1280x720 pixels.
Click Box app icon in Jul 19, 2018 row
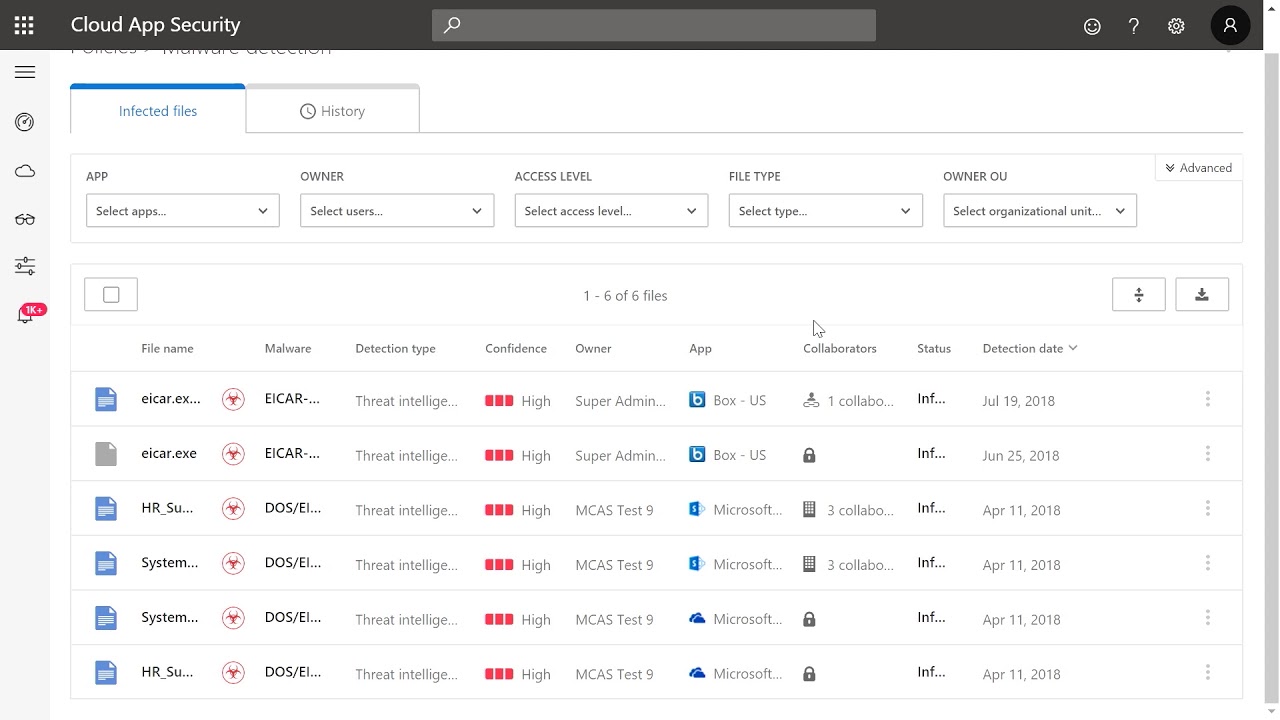point(698,400)
